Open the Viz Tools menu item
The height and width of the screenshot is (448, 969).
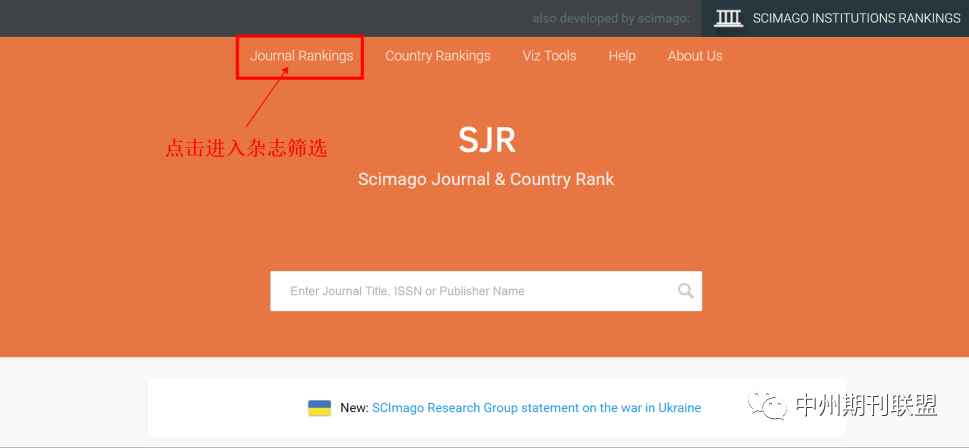(x=549, y=56)
